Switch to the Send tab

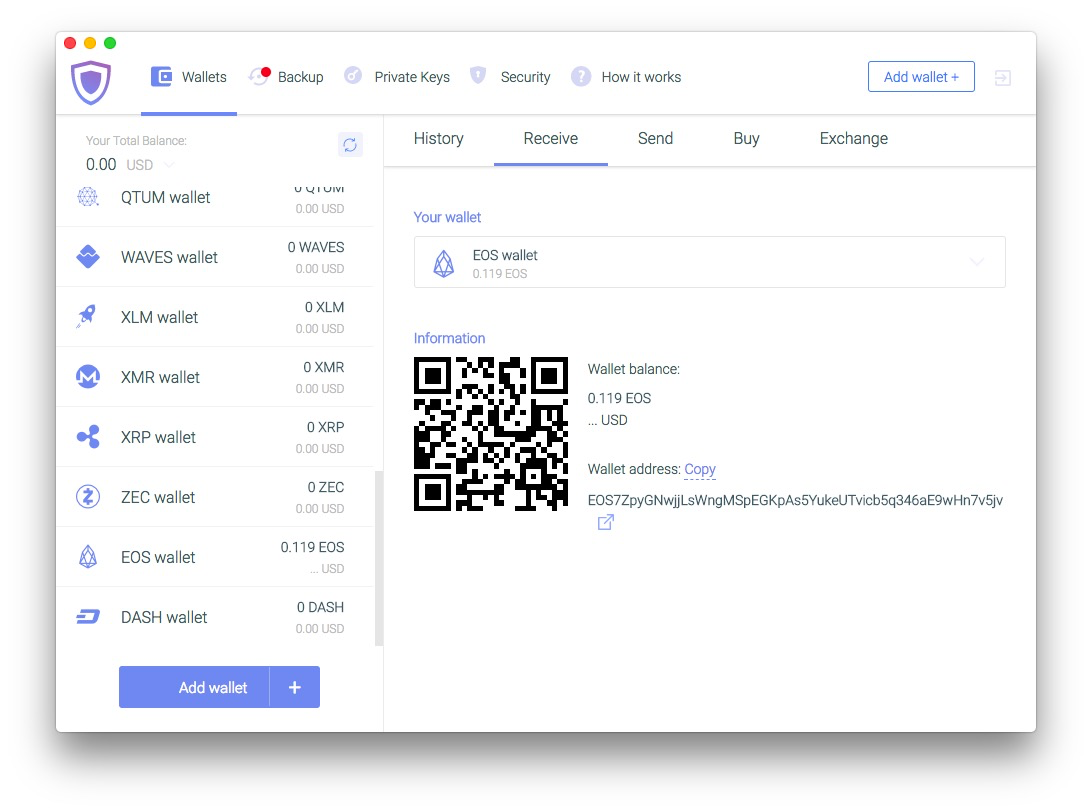[x=655, y=139]
